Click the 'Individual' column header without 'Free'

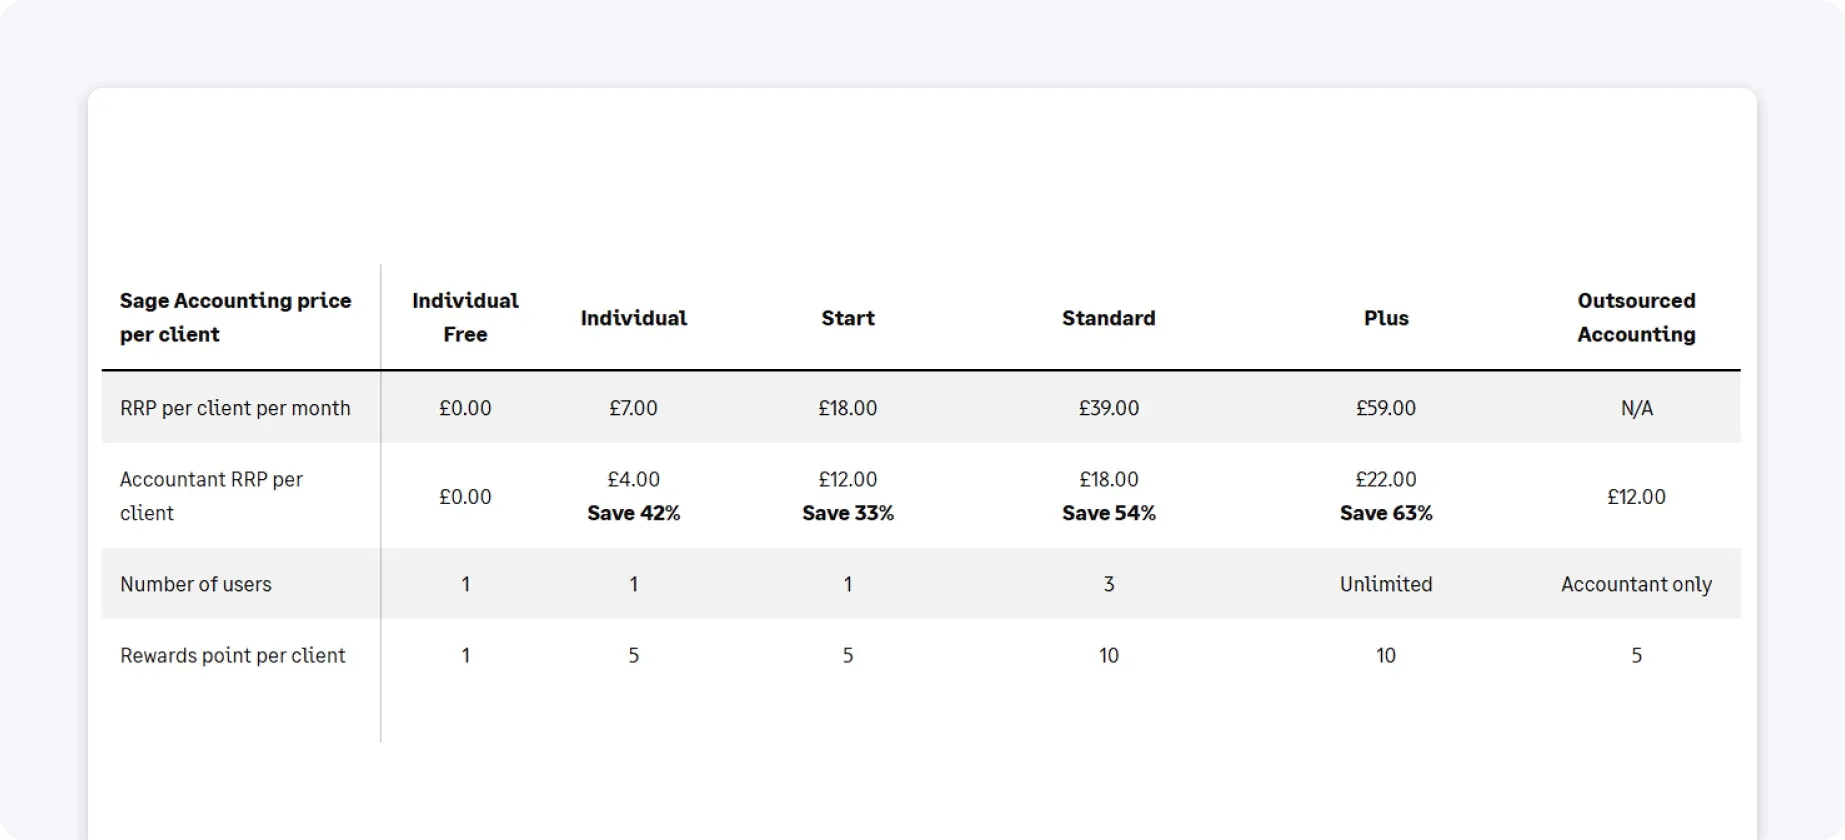click(x=633, y=318)
